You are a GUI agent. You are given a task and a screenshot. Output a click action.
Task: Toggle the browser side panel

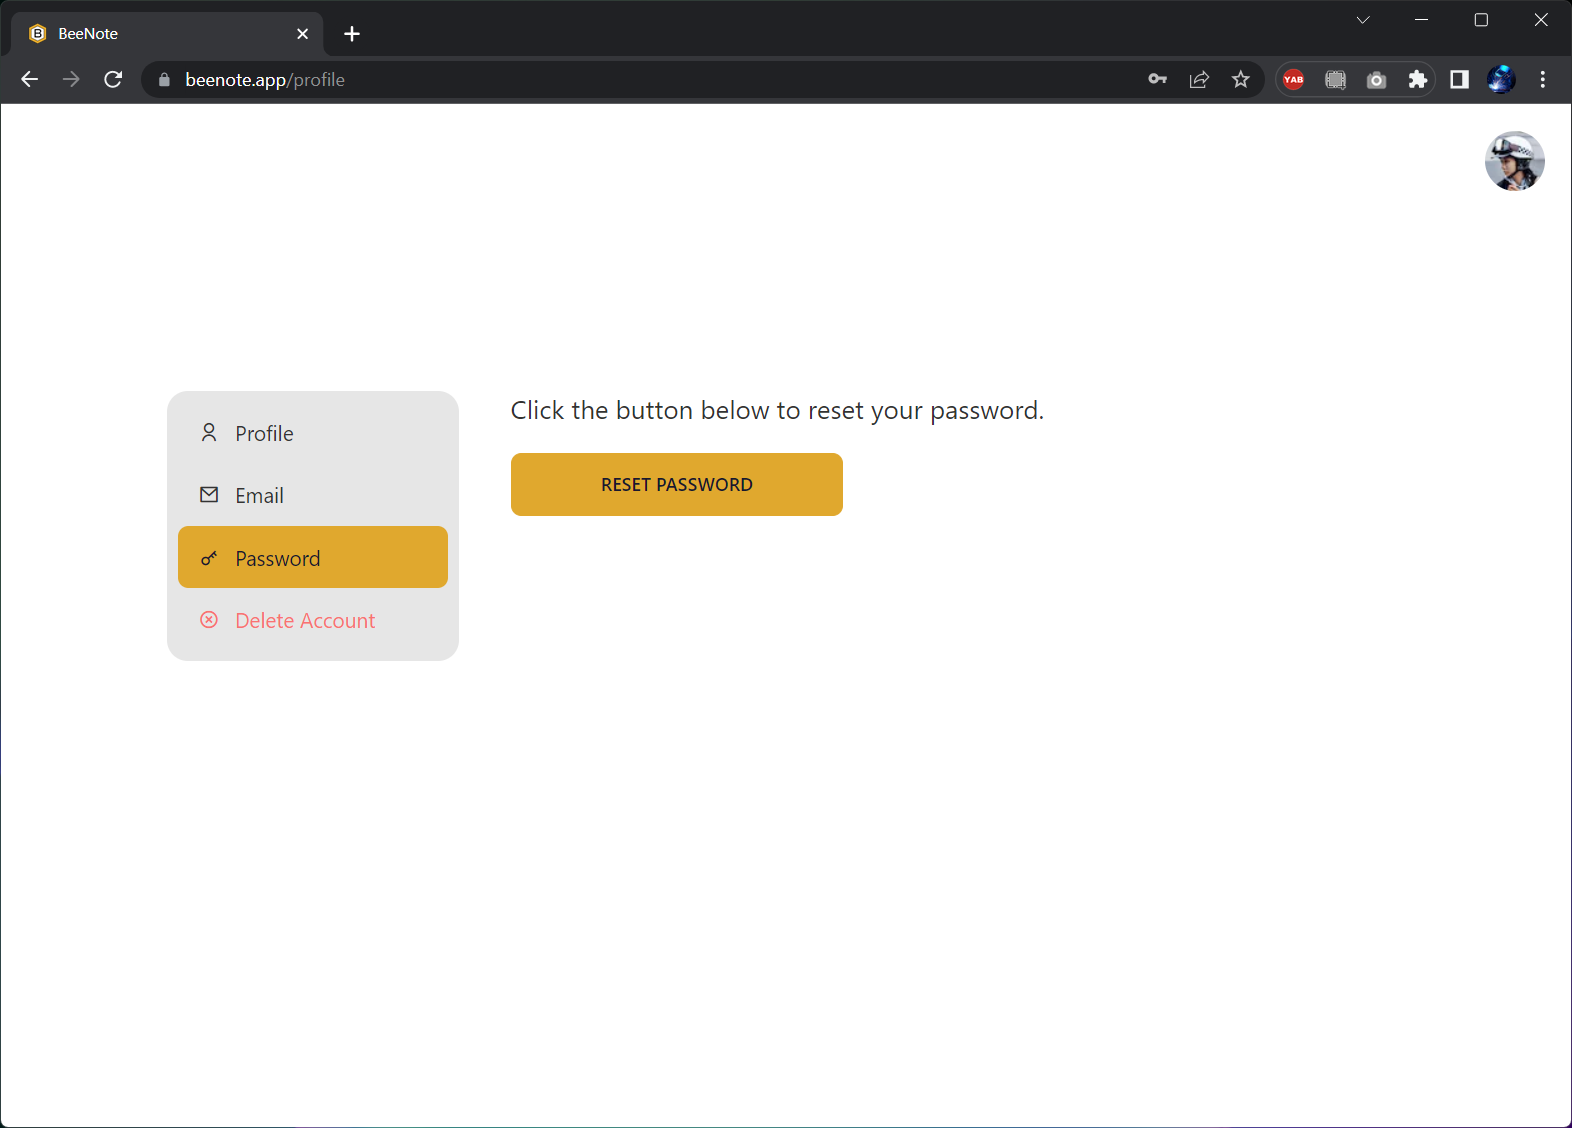click(1459, 79)
